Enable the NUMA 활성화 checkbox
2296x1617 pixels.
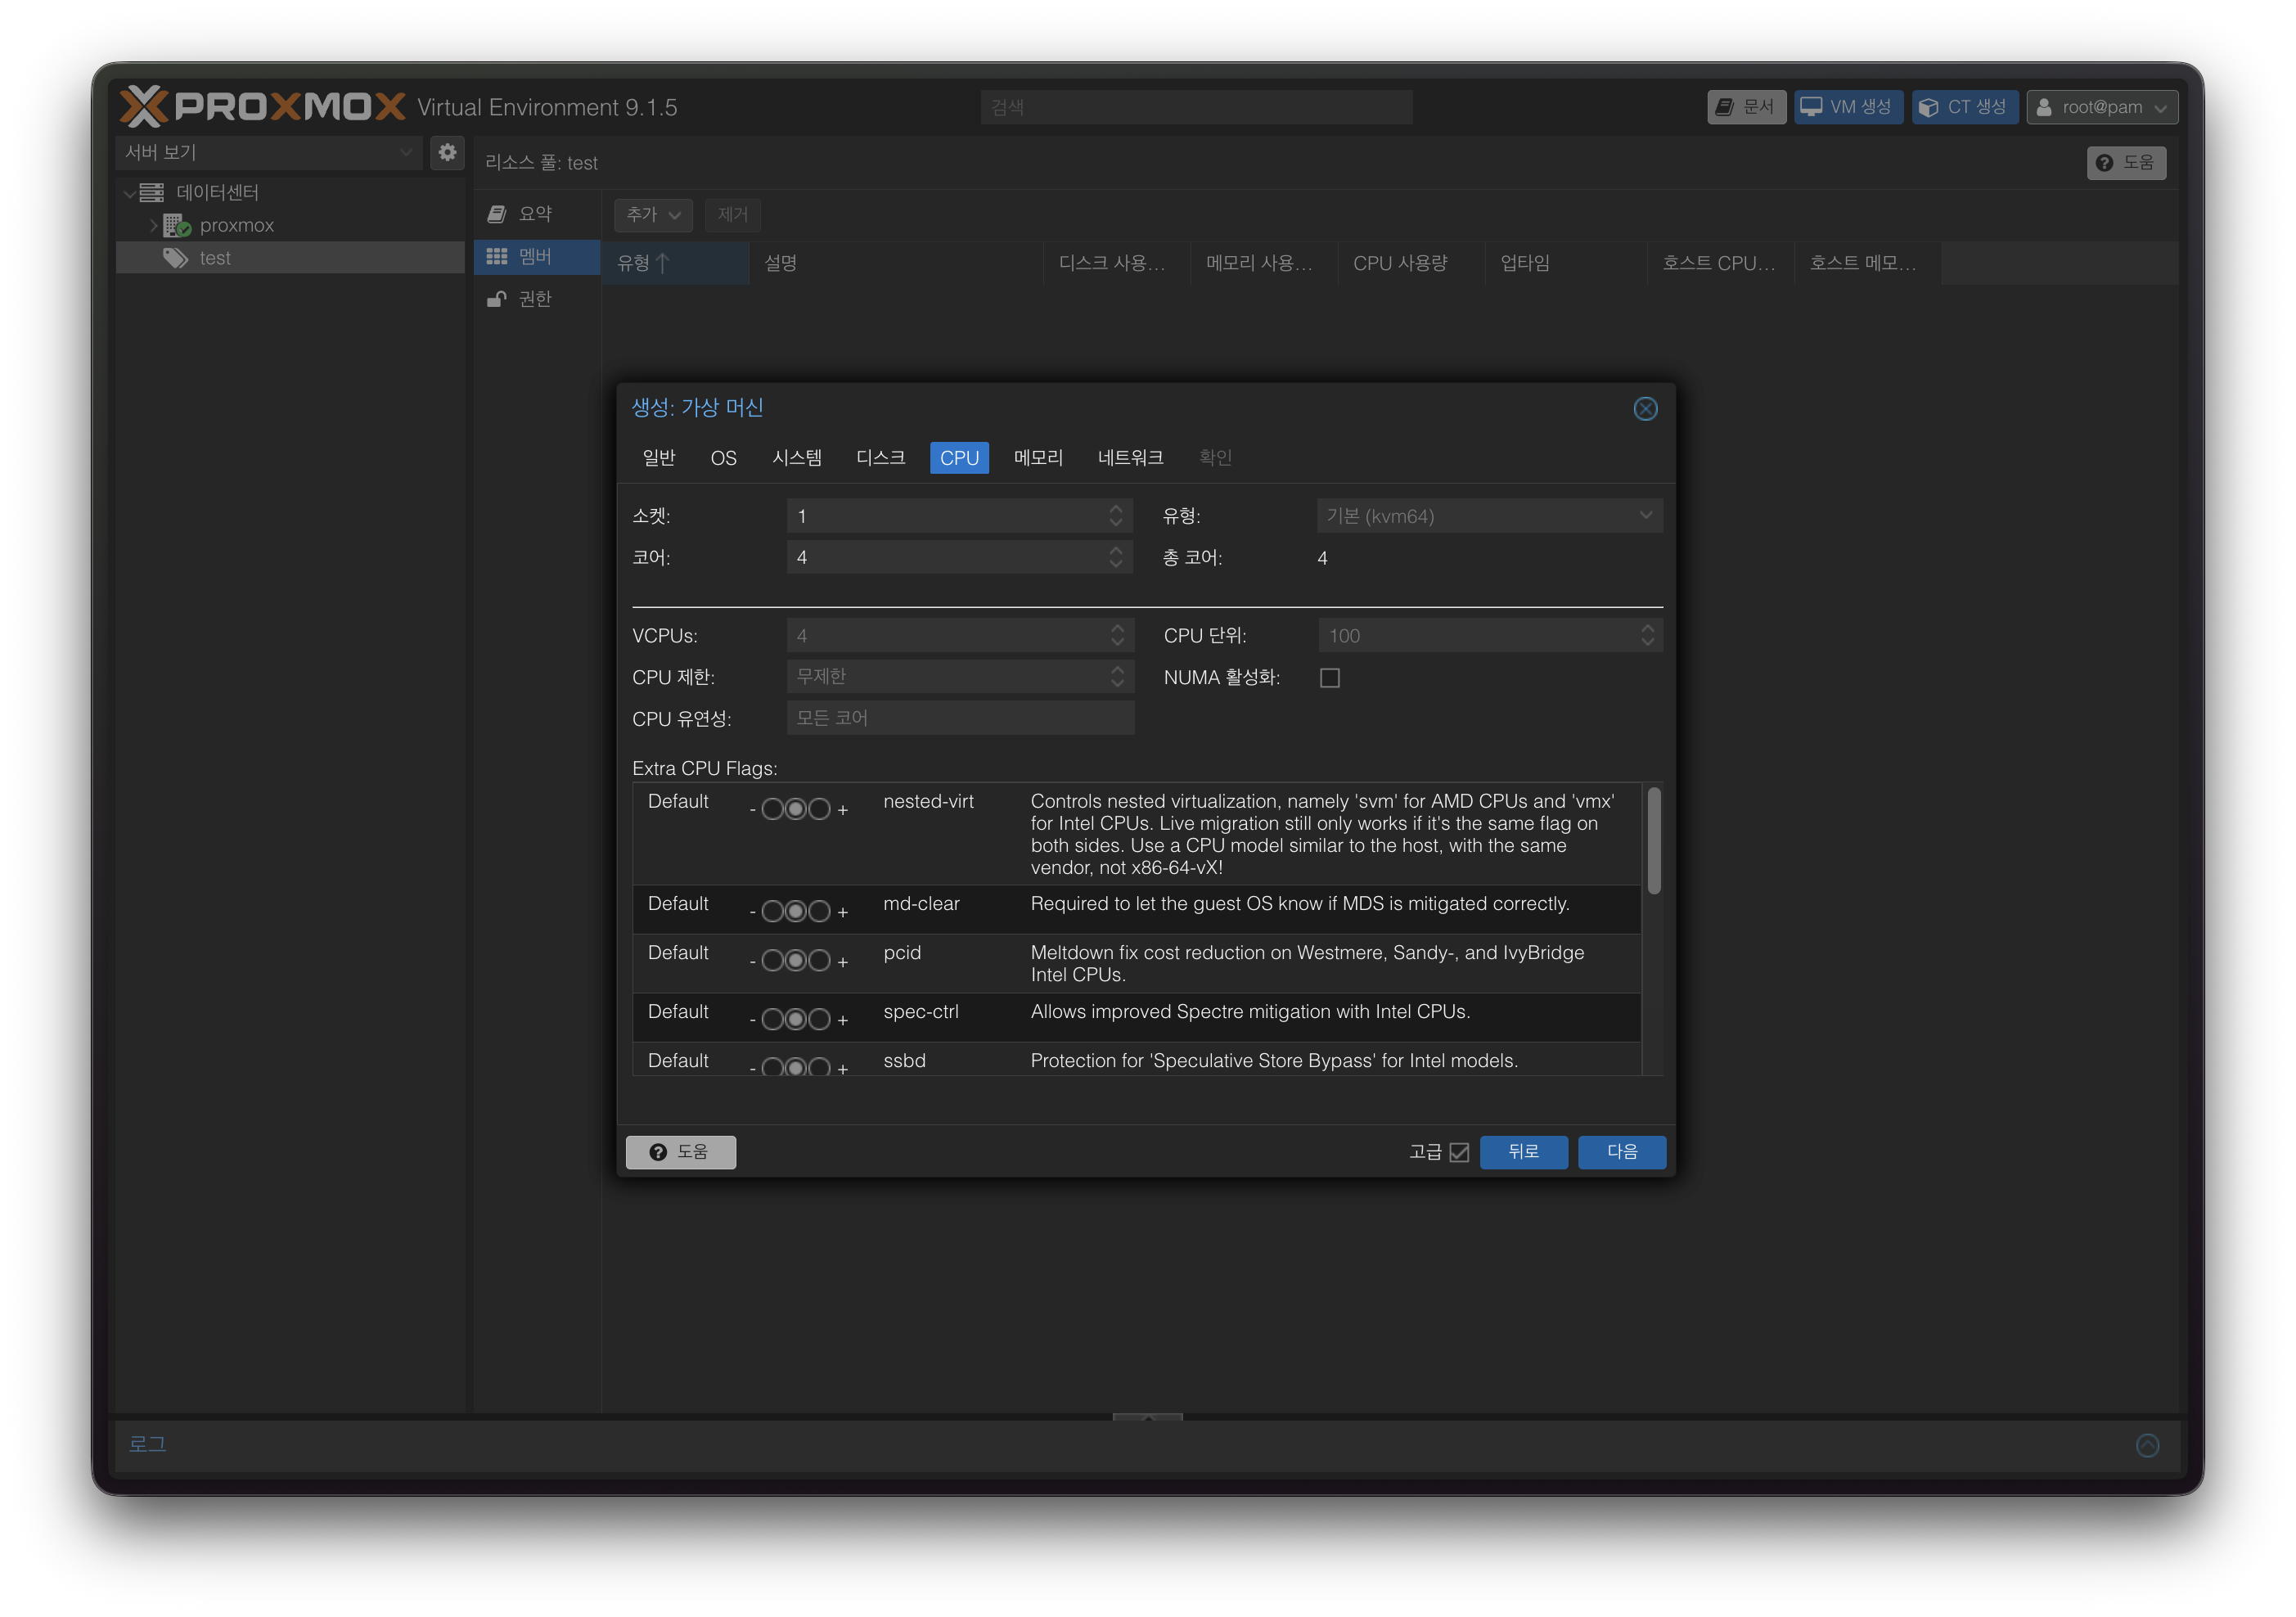(1329, 678)
